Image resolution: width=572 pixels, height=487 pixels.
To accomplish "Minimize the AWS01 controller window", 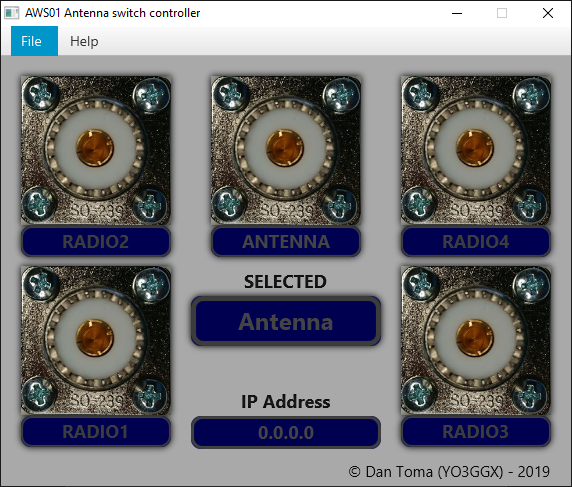I will (x=457, y=13).
